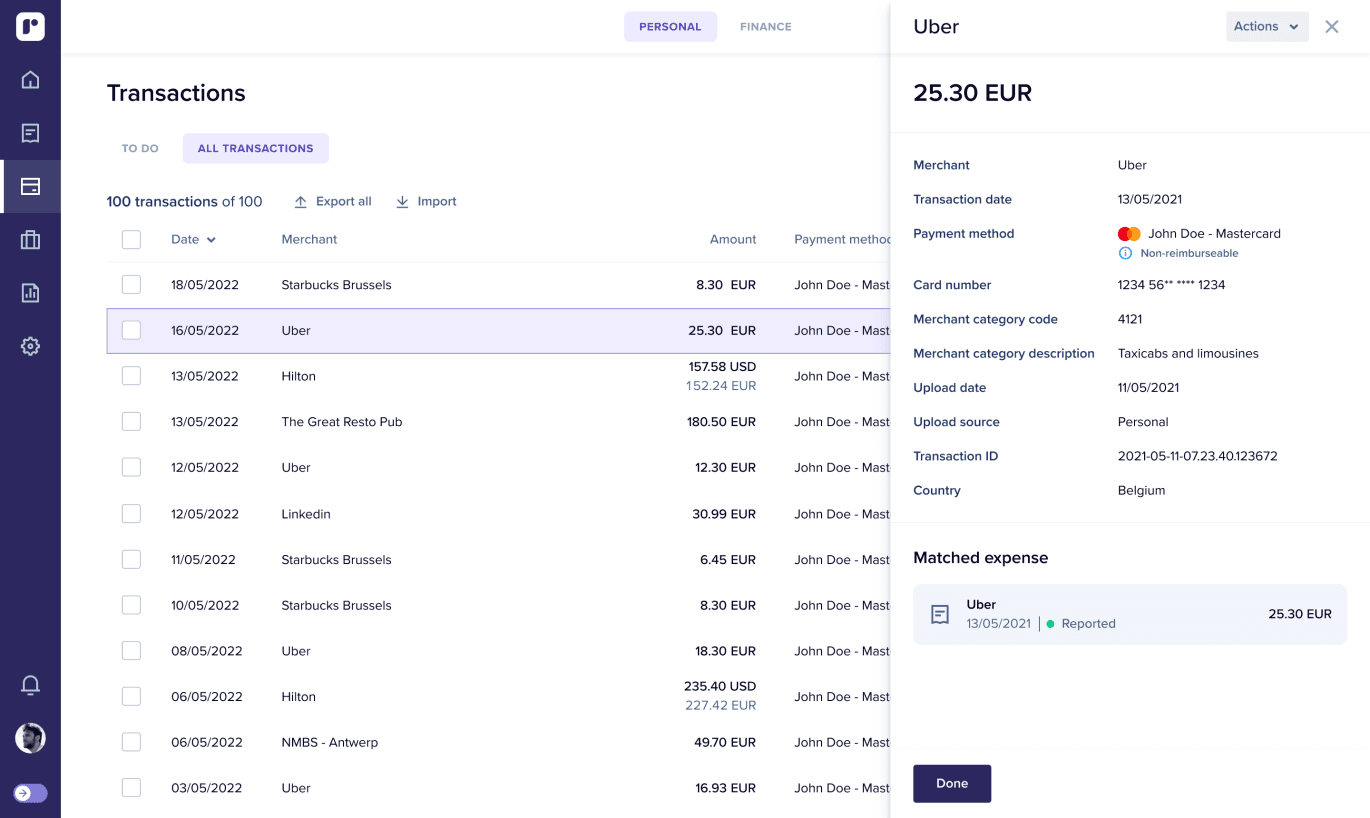This screenshot has height=818, width=1370.
Task: Click the Done button
Action: tap(951, 783)
